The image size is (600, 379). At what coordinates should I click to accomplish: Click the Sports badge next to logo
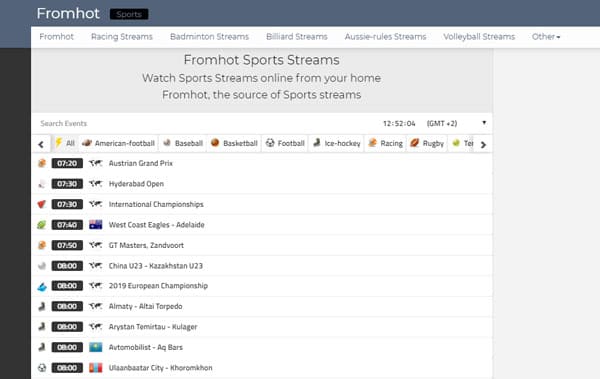coord(129,14)
